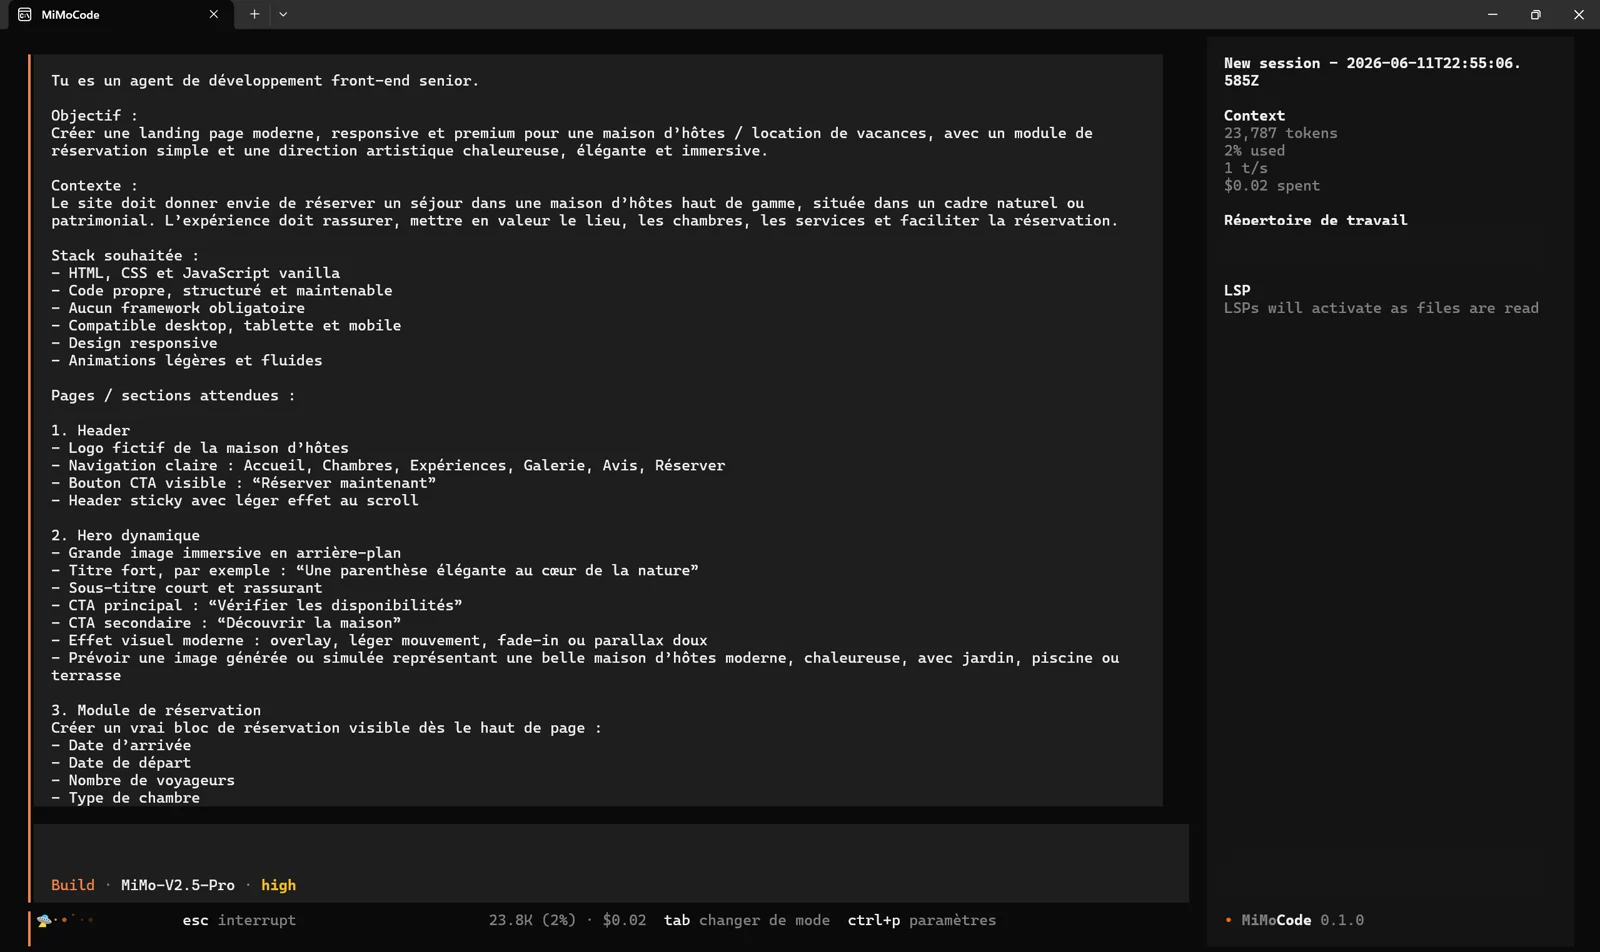The image size is (1600, 952).
Task: Select the MiMoCode tab
Action: pos(120,15)
